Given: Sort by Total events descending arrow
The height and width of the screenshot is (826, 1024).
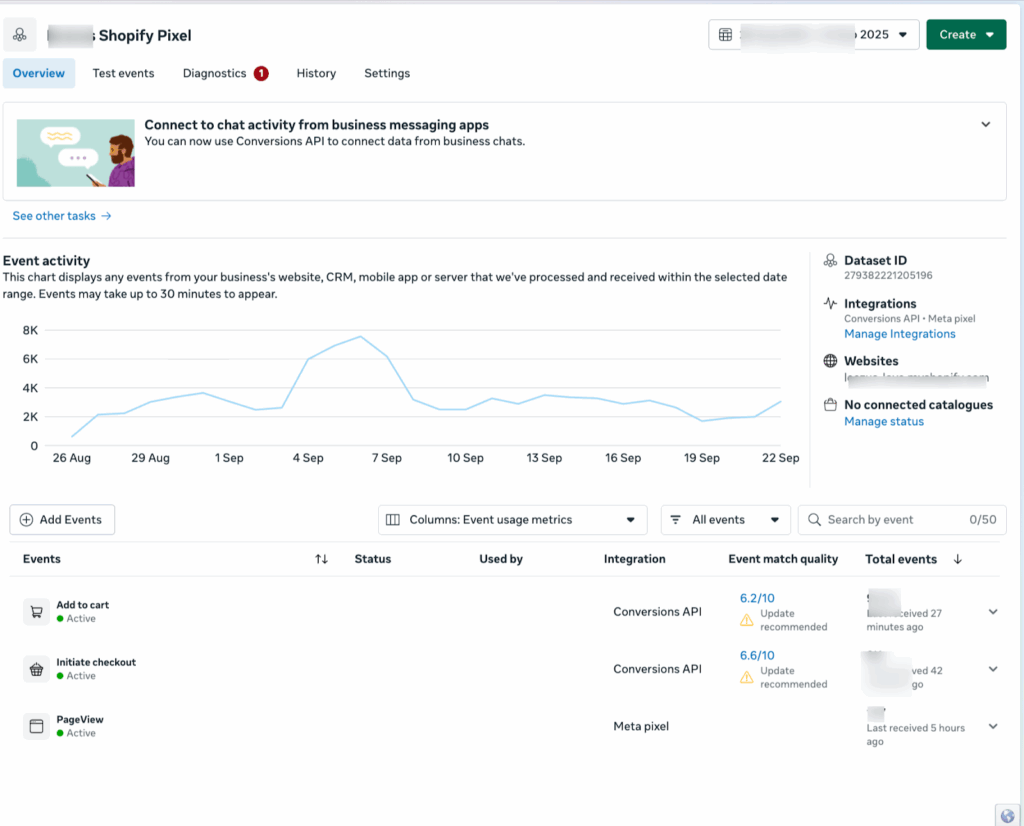Looking at the screenshot, I should [957, 559].
